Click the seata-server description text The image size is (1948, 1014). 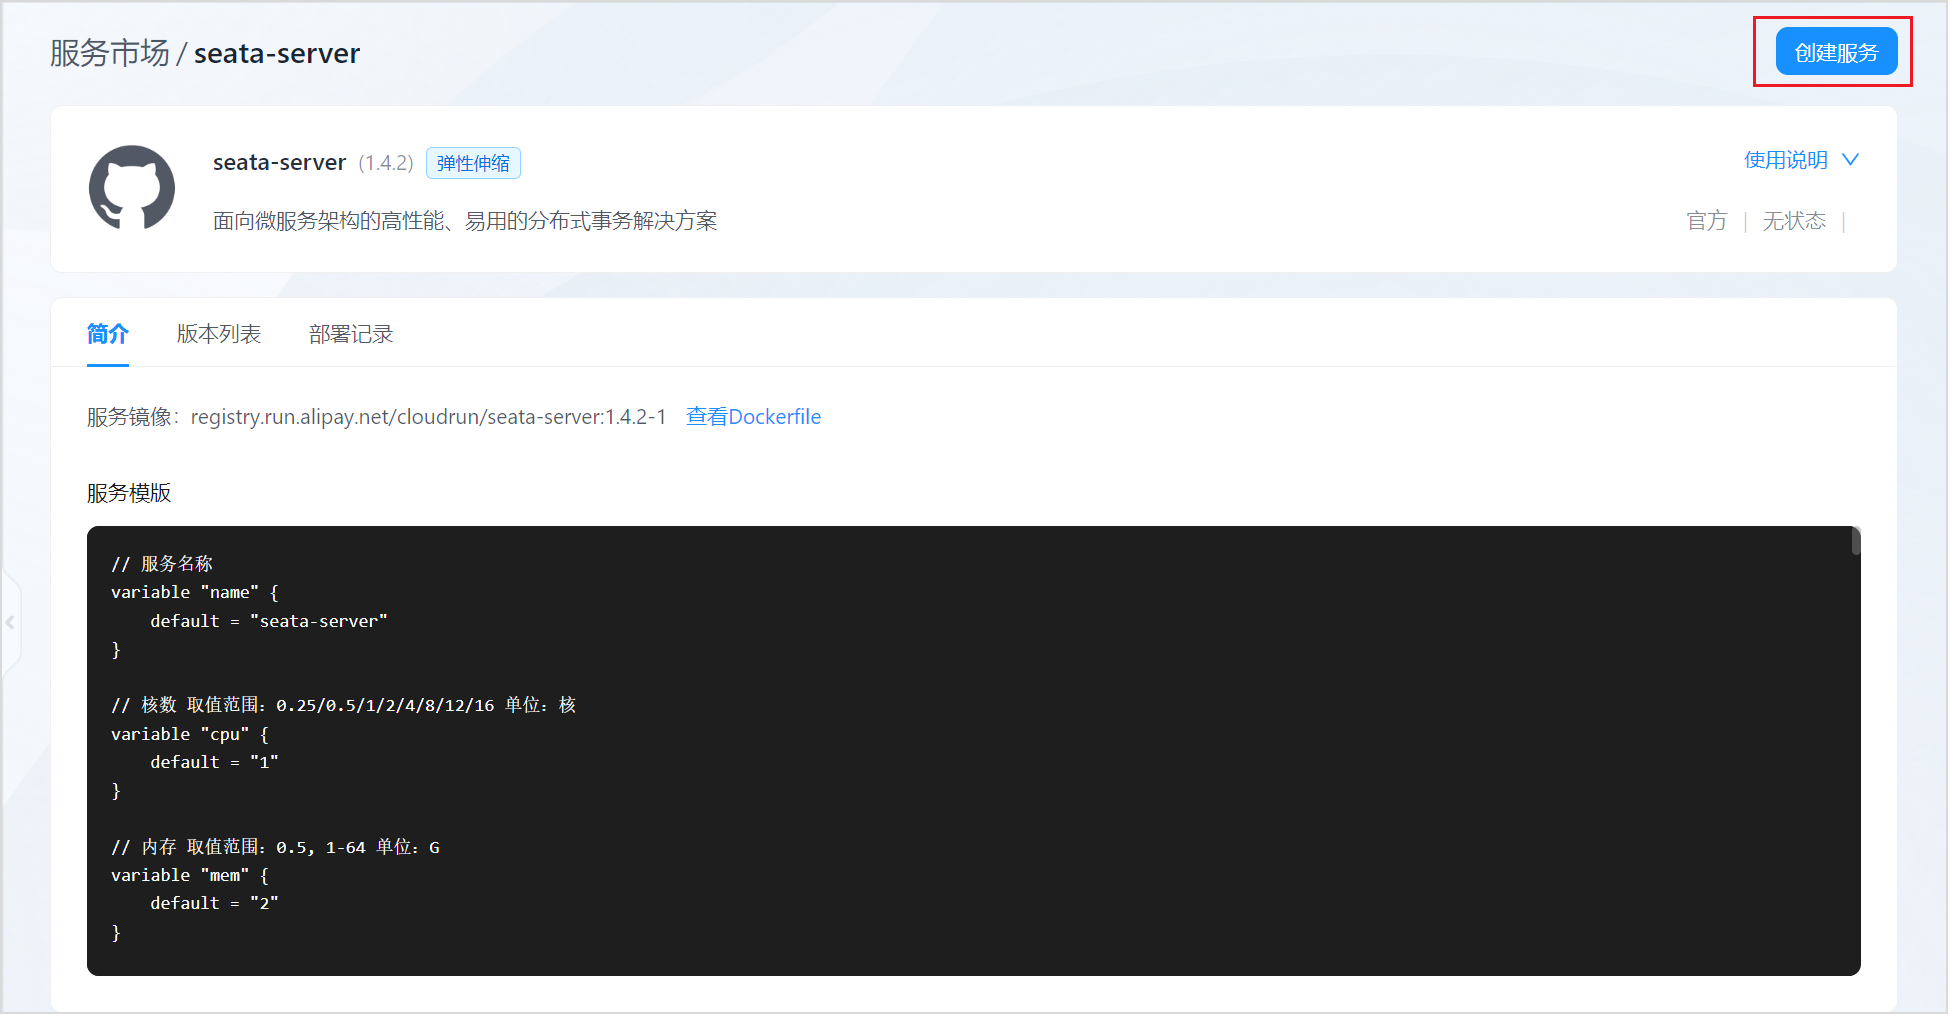coord(465,221)
